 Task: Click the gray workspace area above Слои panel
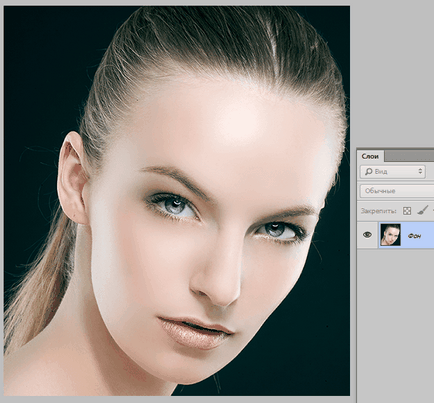click(393, 73)
